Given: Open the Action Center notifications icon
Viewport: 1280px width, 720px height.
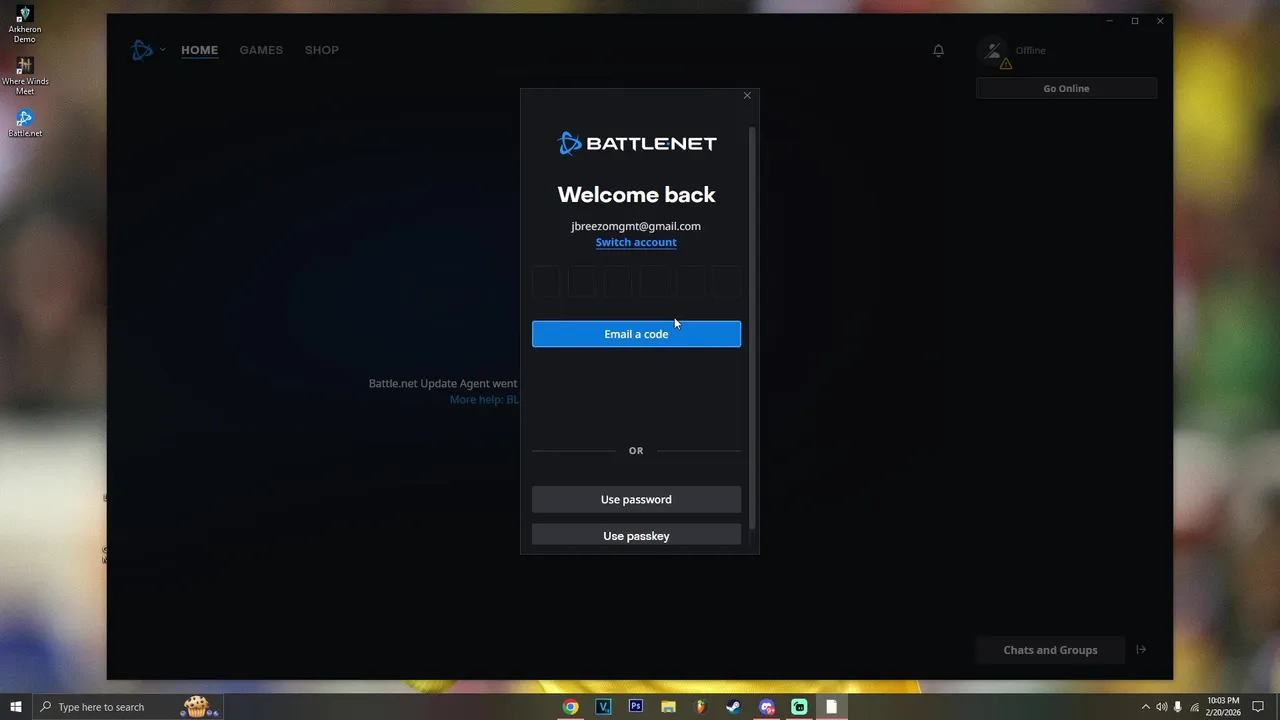Looking at the screenshot, I should [x=1258, y=707].
